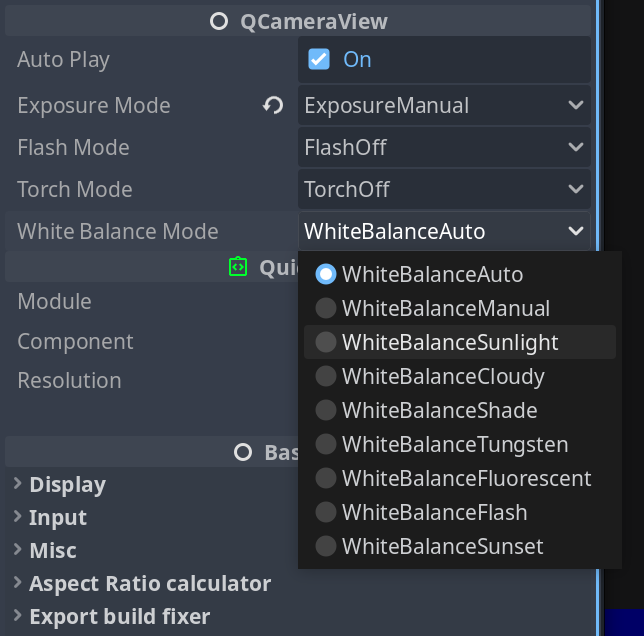Click the QCameraView circle node icon
The image size is (644, 636).
219,21
